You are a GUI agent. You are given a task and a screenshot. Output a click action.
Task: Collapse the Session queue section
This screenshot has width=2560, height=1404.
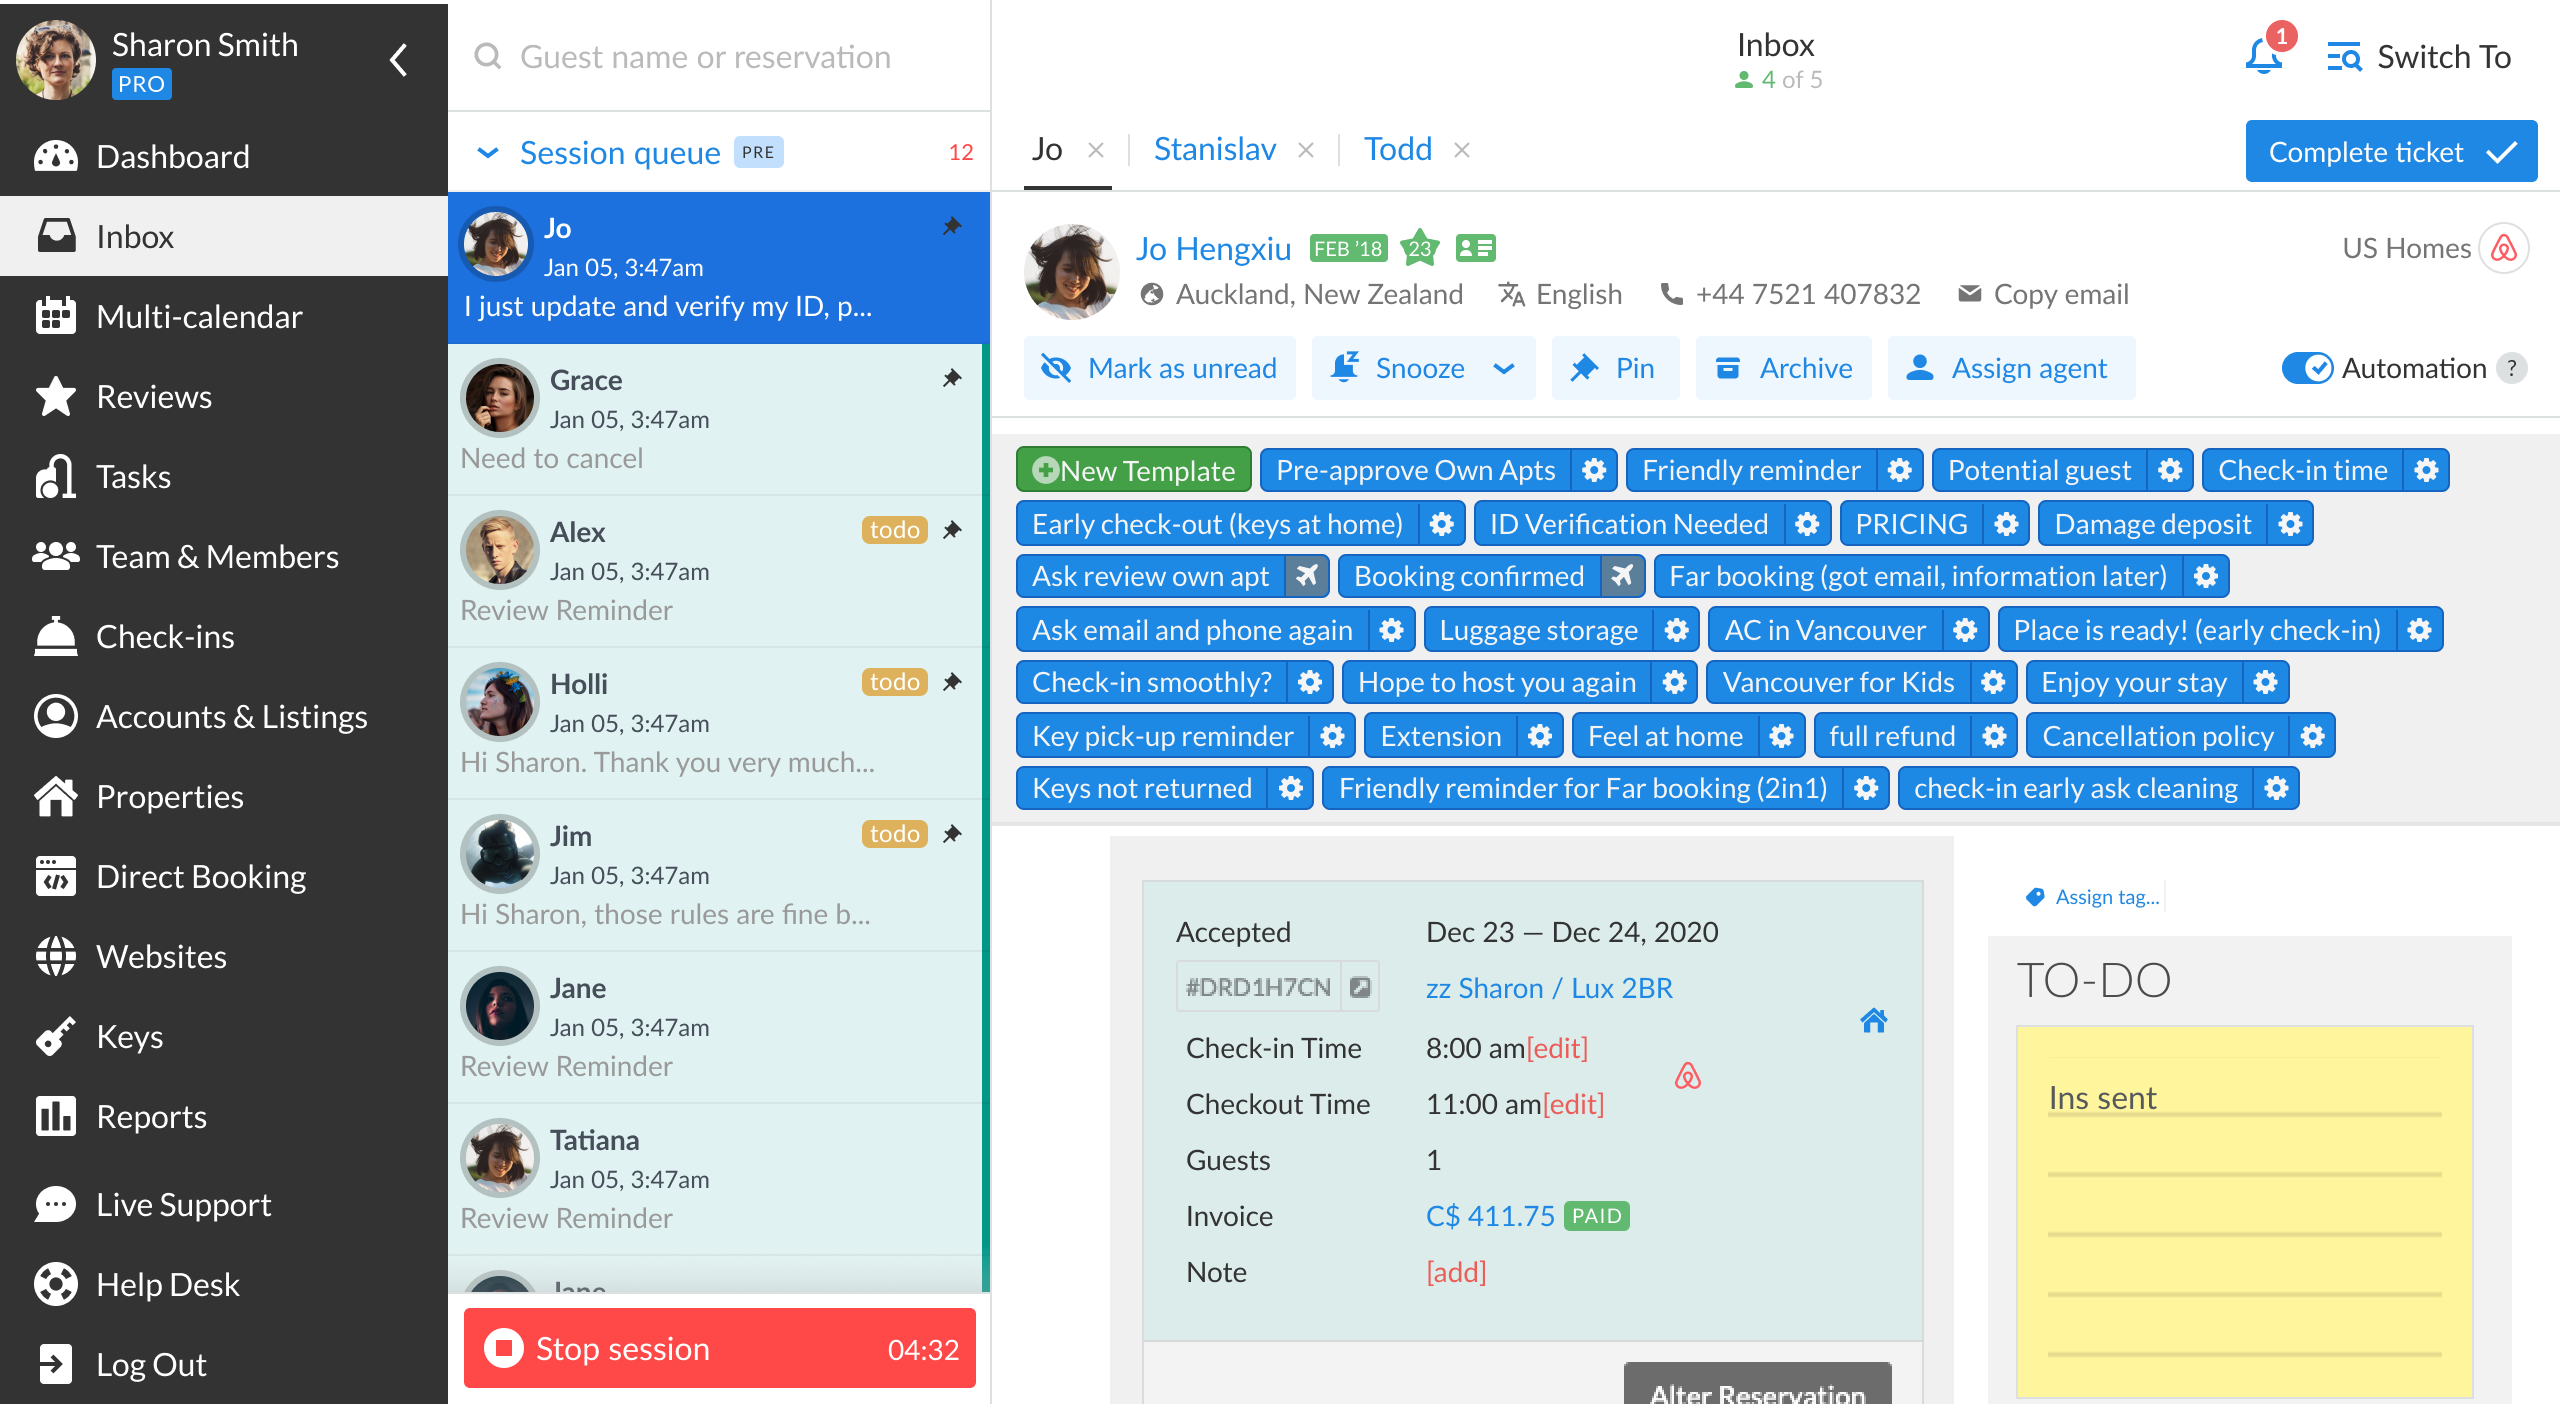coord(488,153)
